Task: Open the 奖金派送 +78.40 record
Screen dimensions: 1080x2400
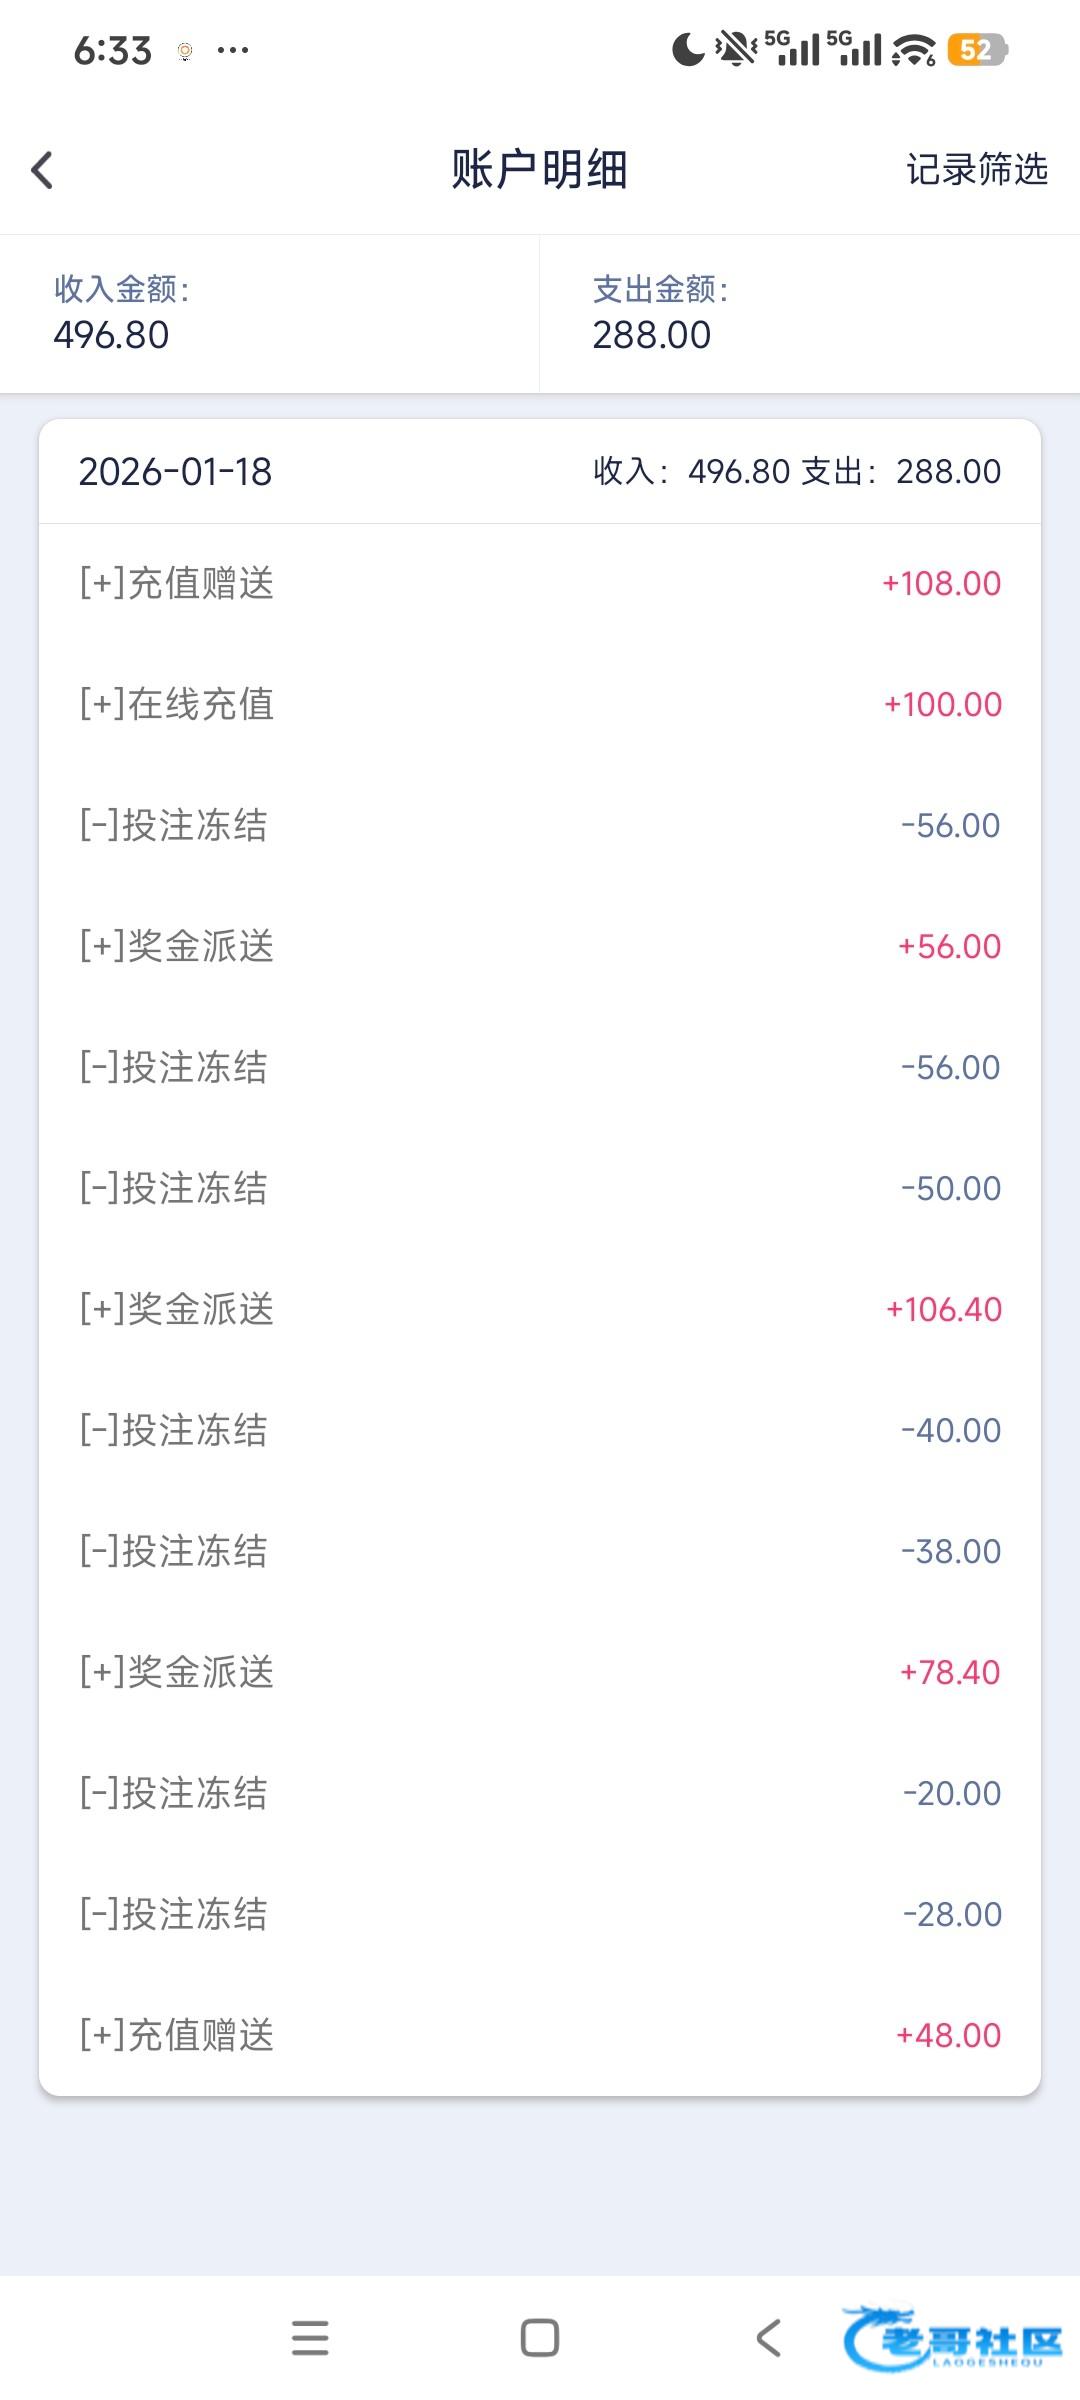Action: coord(540,1672)
